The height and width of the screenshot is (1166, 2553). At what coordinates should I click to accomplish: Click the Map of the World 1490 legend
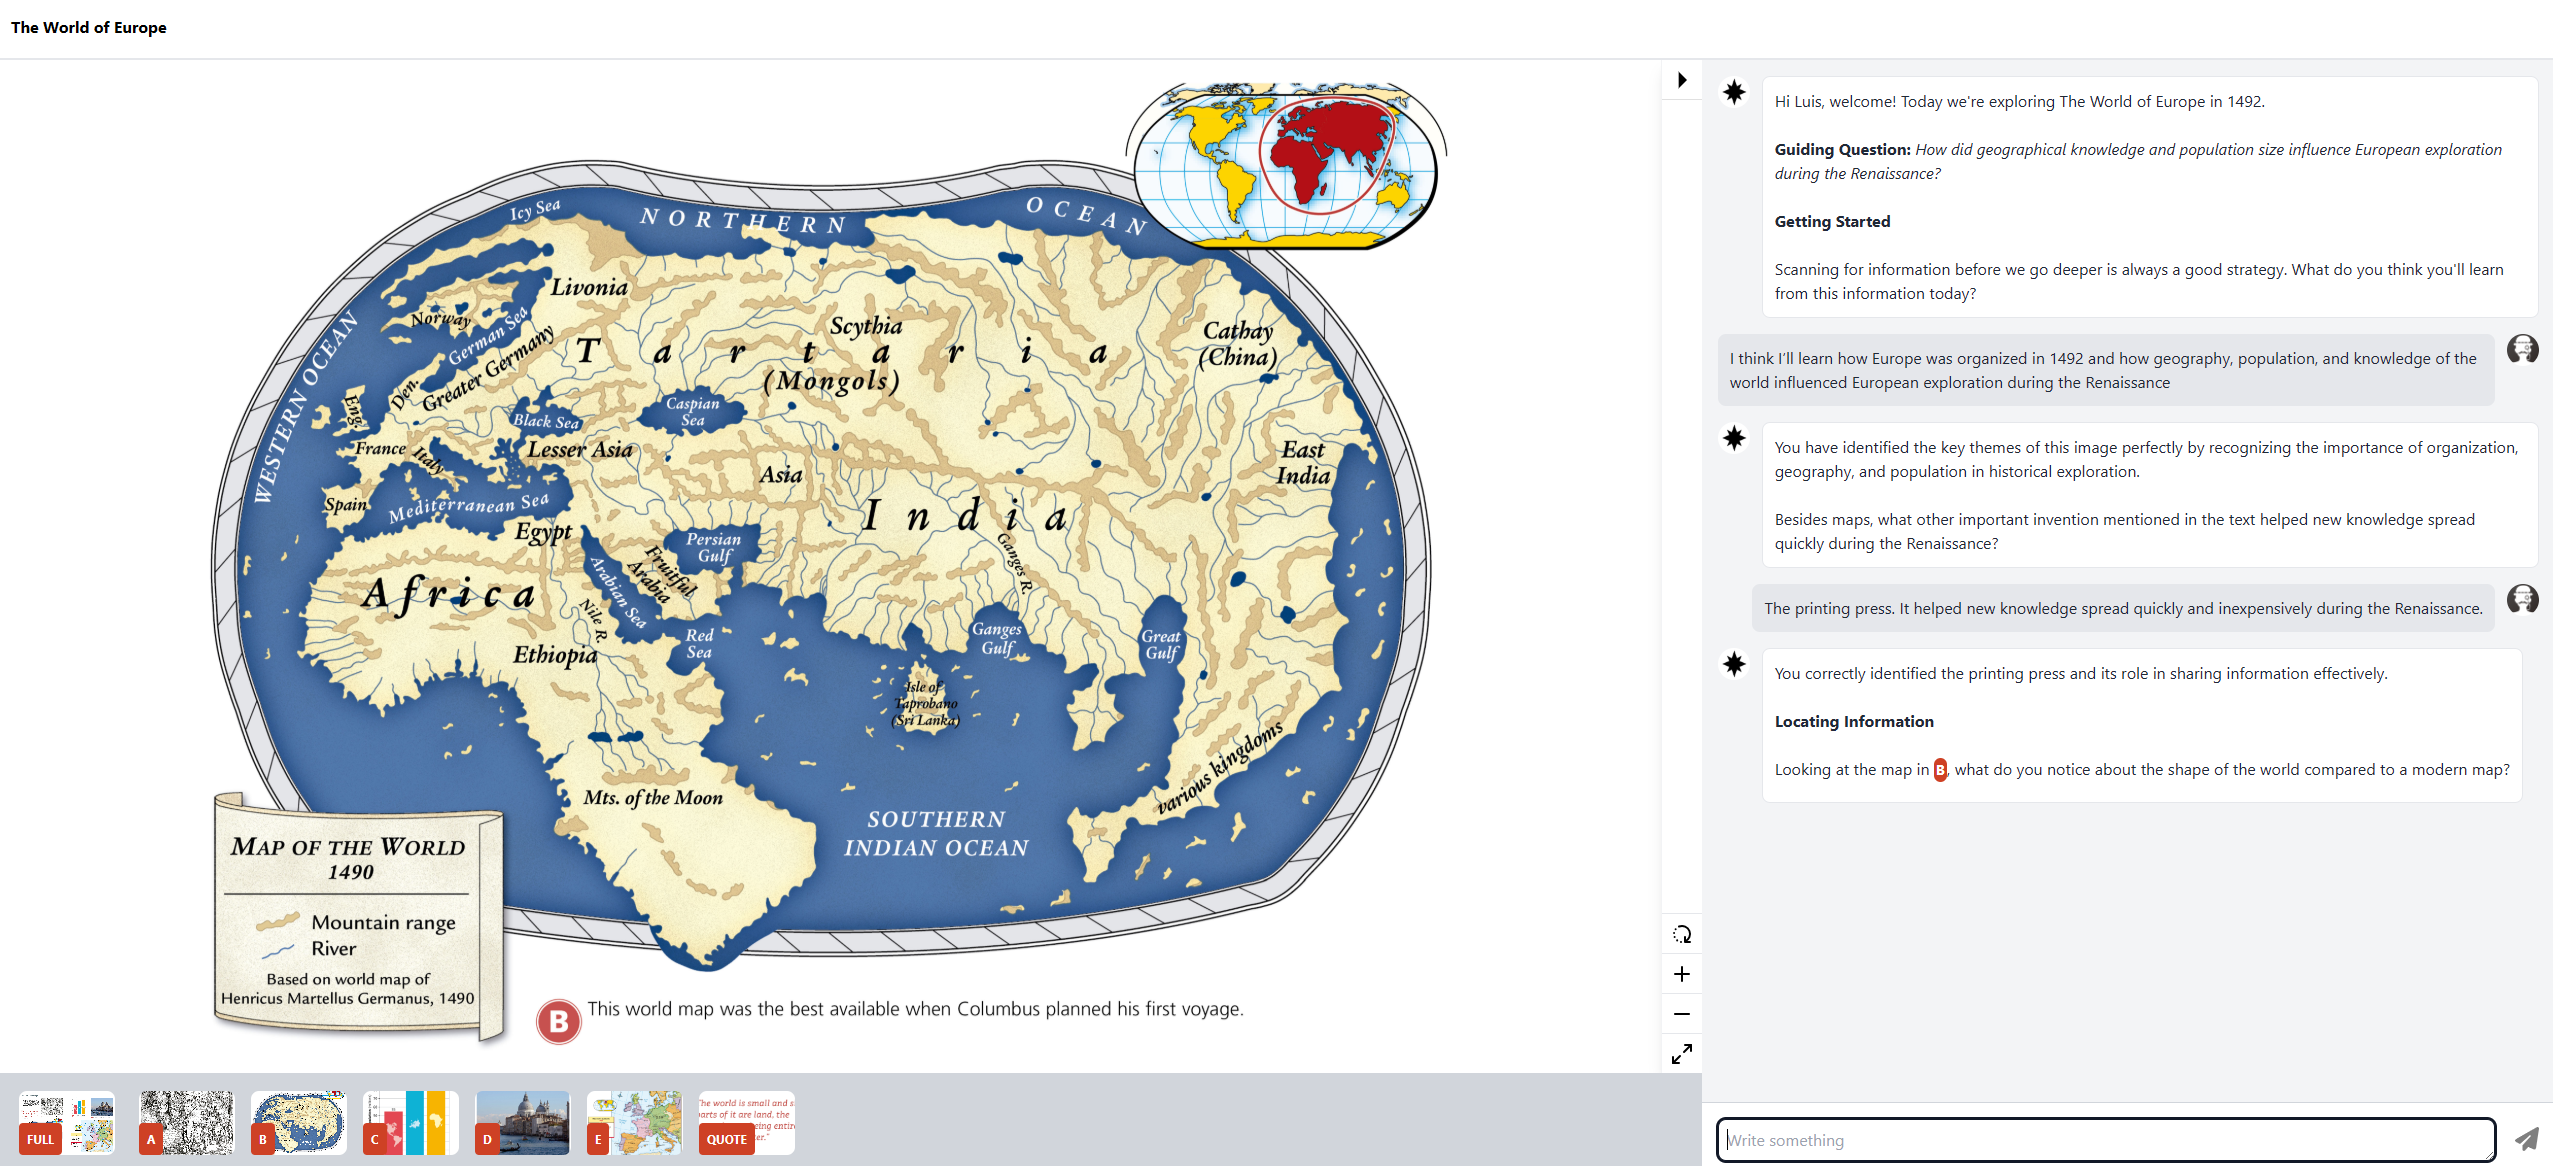click(357, 918)
